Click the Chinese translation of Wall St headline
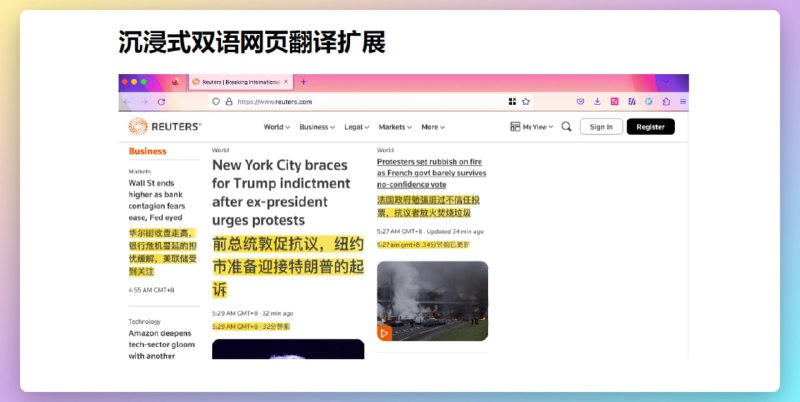 163,252
